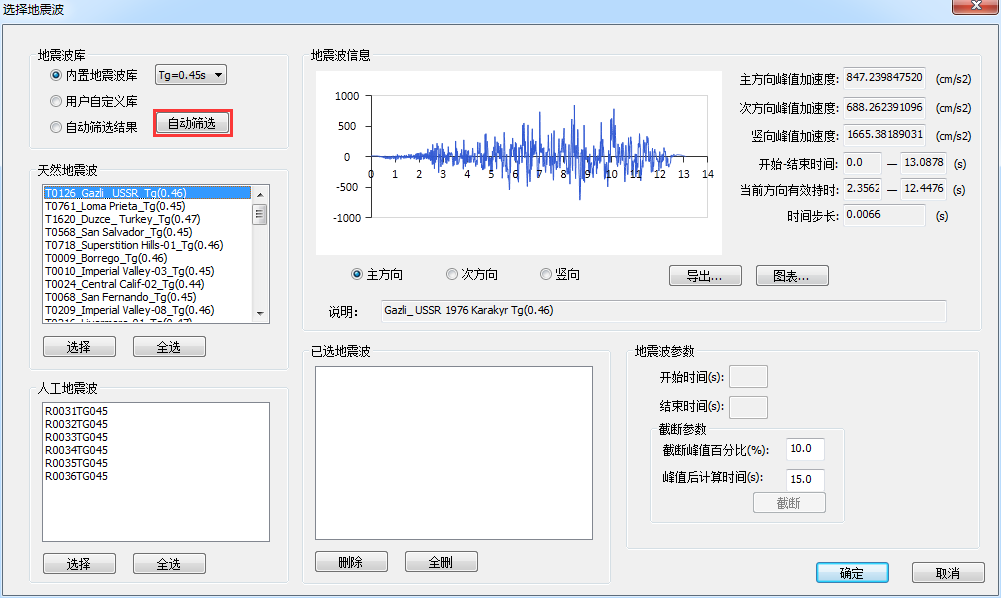Image resolution: width=1001 pixels, height=598 pixels.
Task: Select T0761_Loma Prieta wave in list
Action: [x=114, y=206]
